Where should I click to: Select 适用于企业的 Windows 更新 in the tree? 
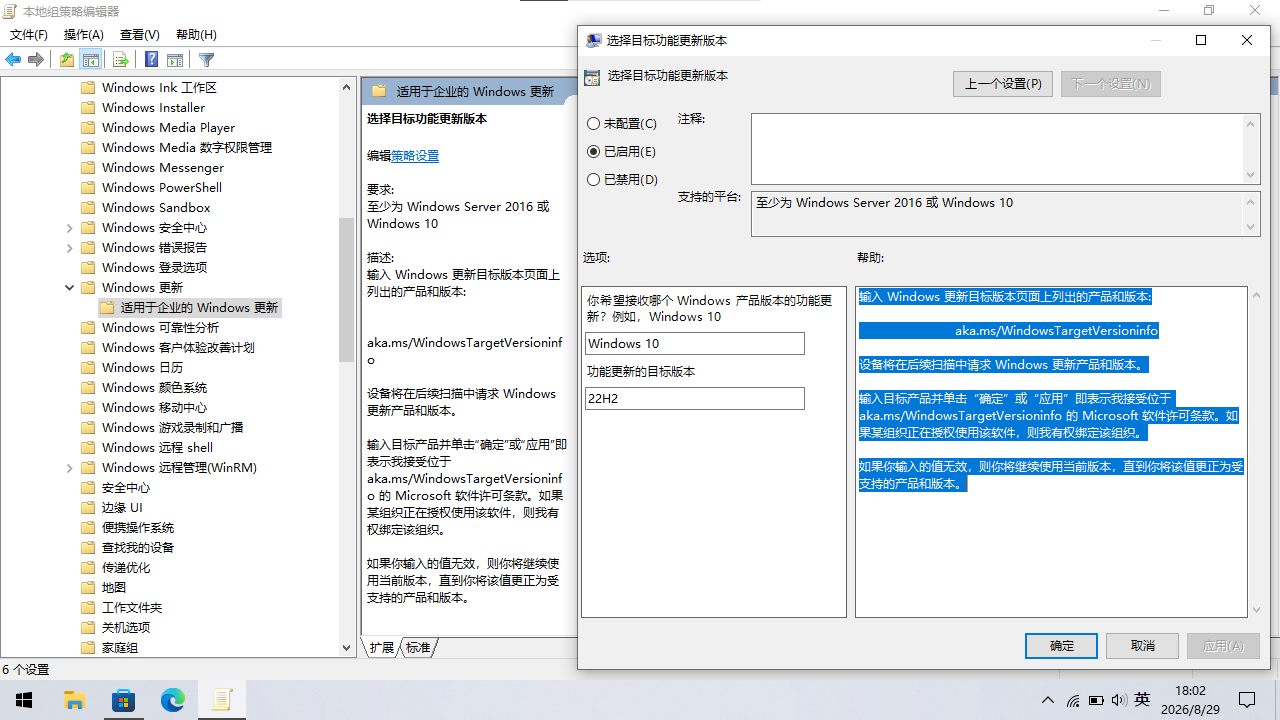point(199,307)
